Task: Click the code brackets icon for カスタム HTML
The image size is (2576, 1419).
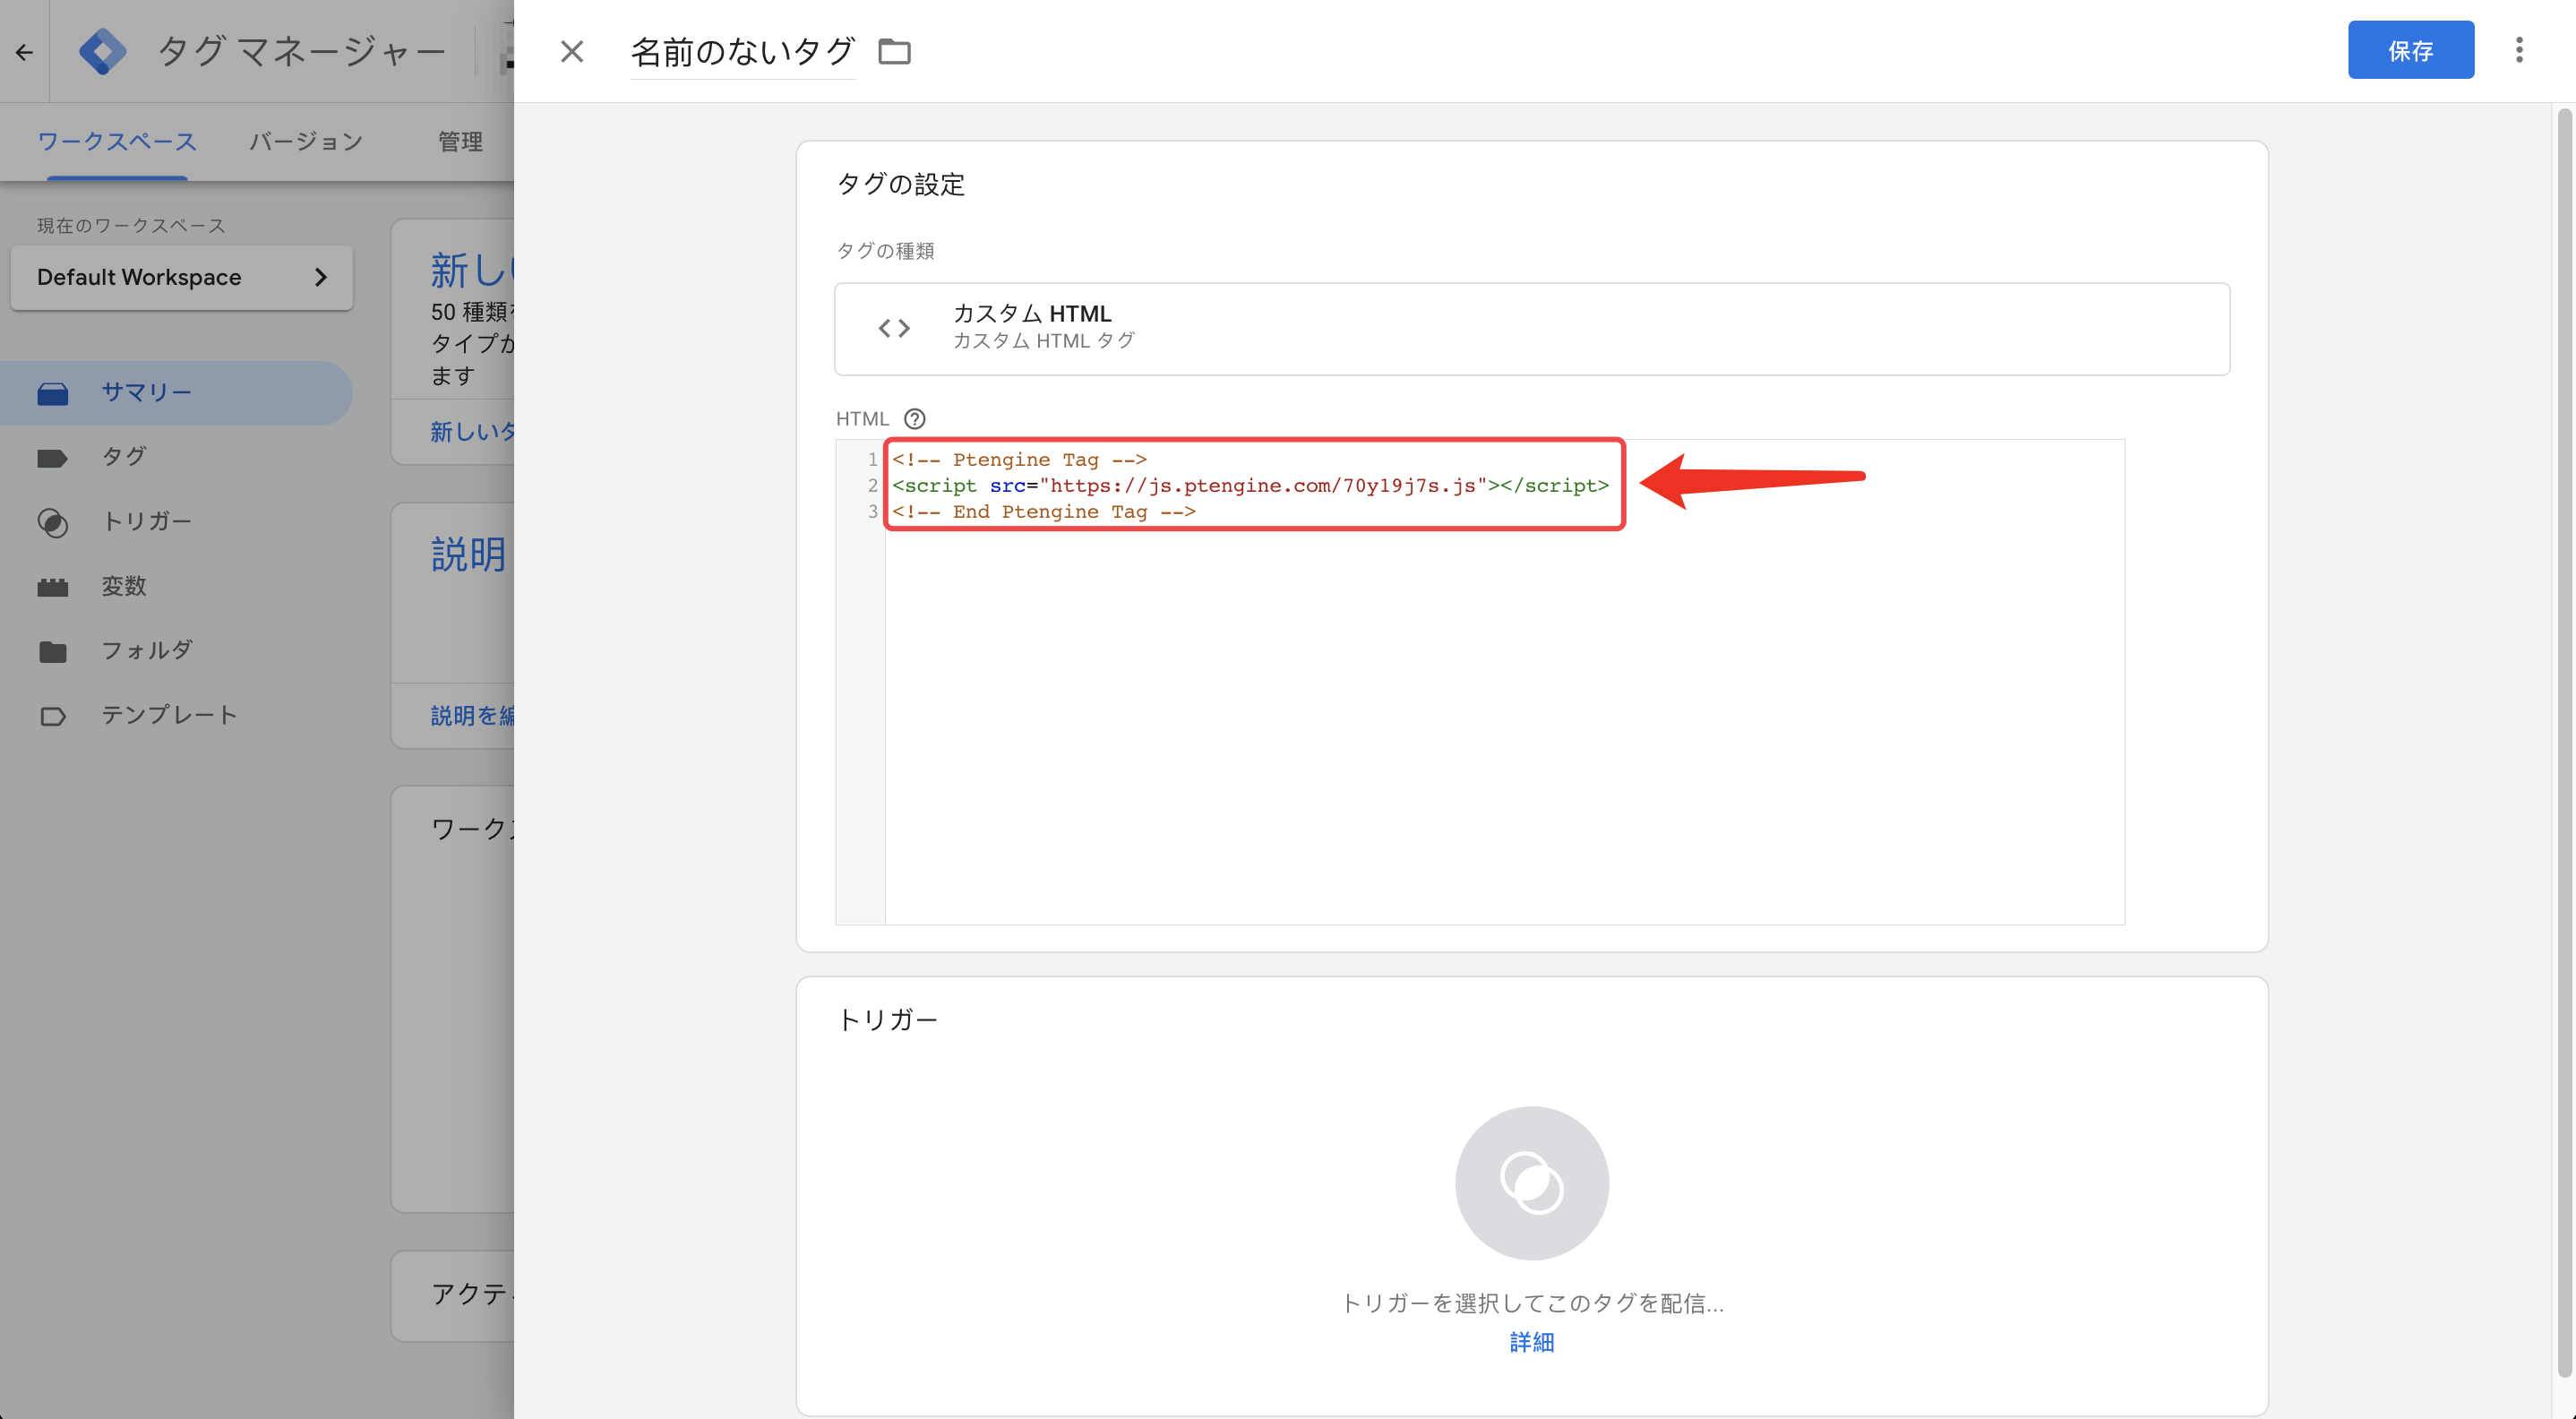Action: (x=894, y=328)
